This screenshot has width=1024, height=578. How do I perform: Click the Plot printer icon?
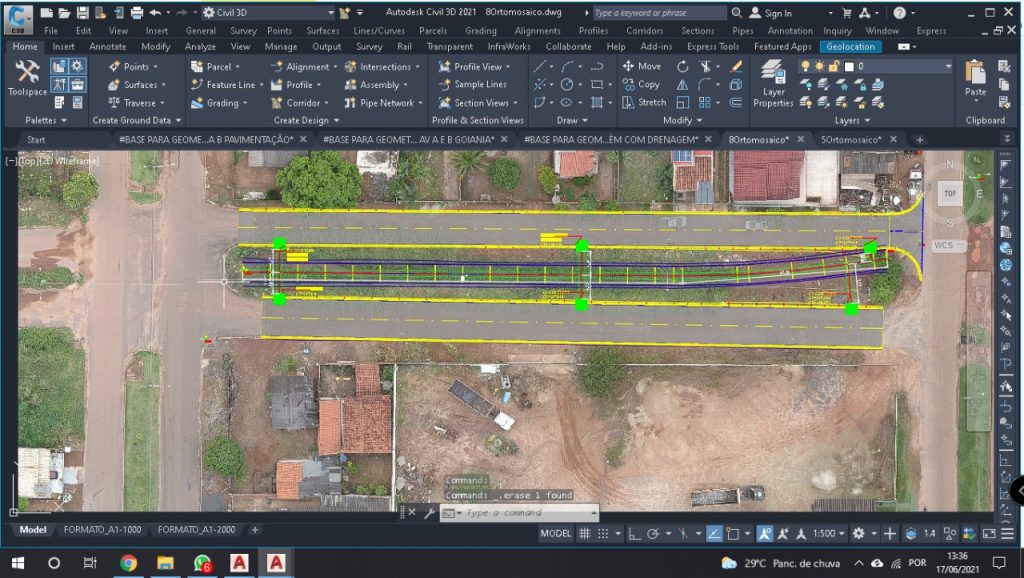pos(137,13)
